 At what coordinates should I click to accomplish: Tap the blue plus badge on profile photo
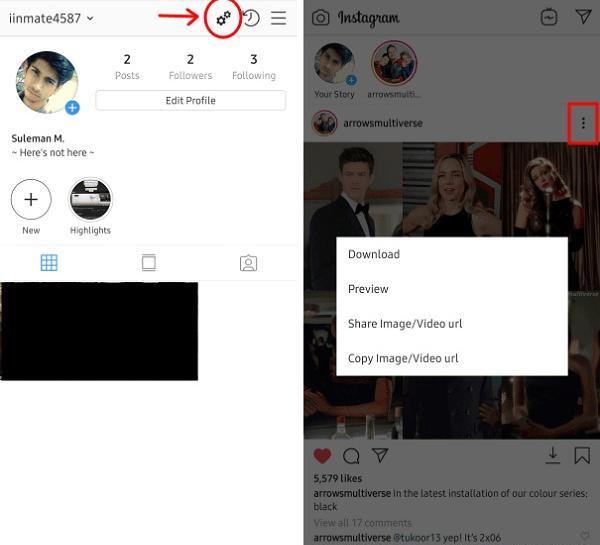(x=72, y=108)
